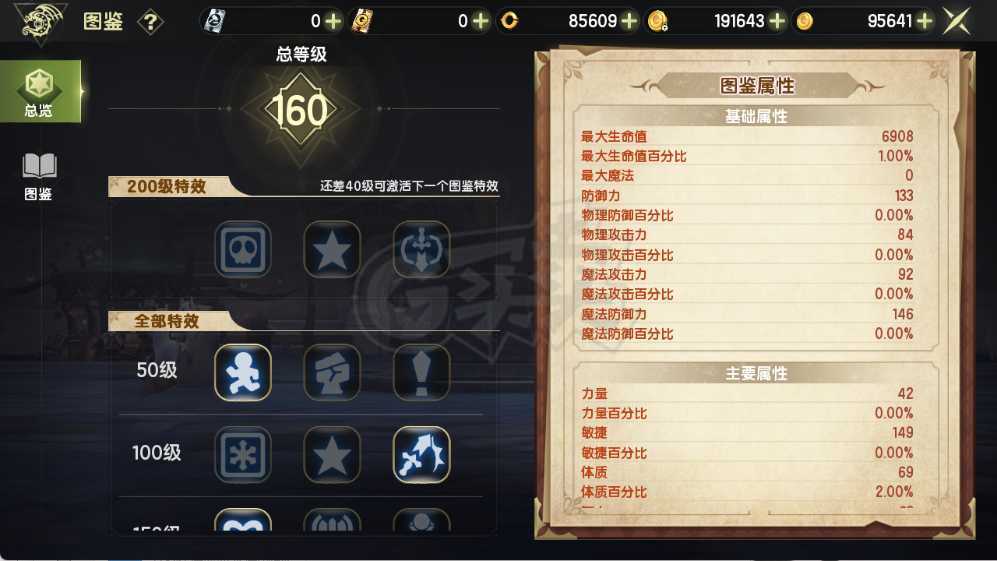Select the star icon under 200级特效
The image size is (997, 561).
(332, 249)
